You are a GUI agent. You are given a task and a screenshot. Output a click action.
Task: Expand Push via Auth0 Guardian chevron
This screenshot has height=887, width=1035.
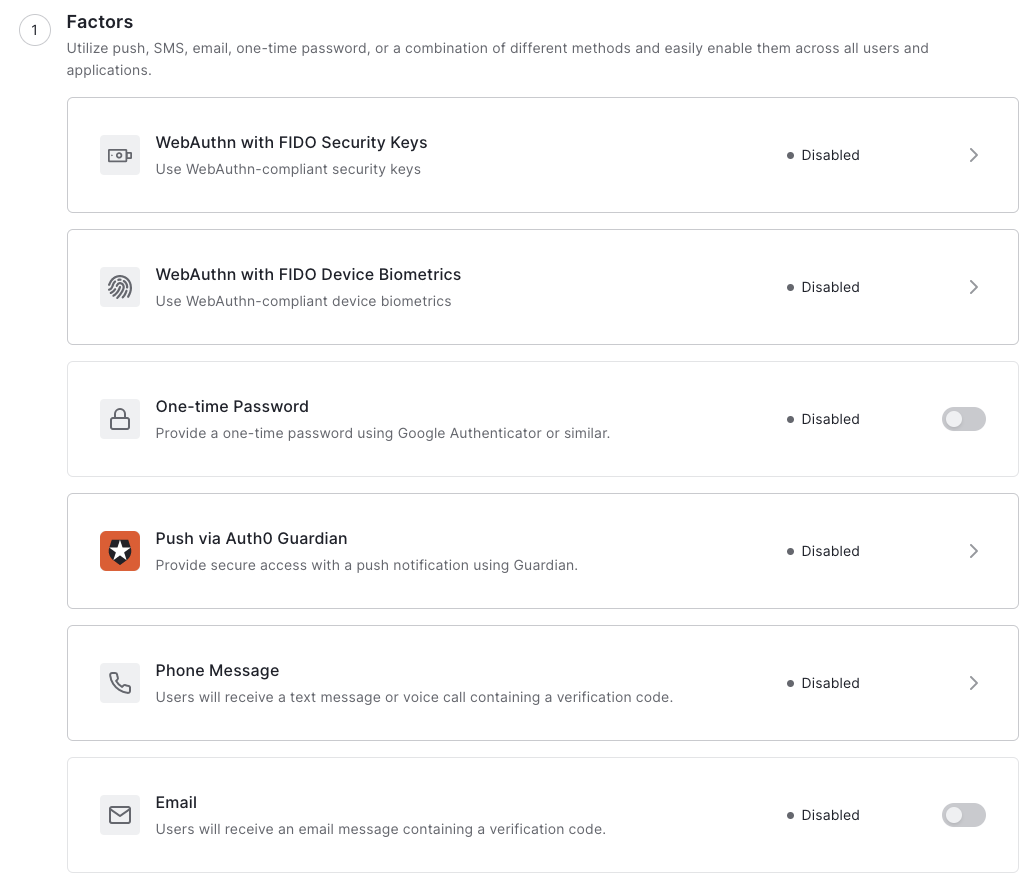point(973,551)
